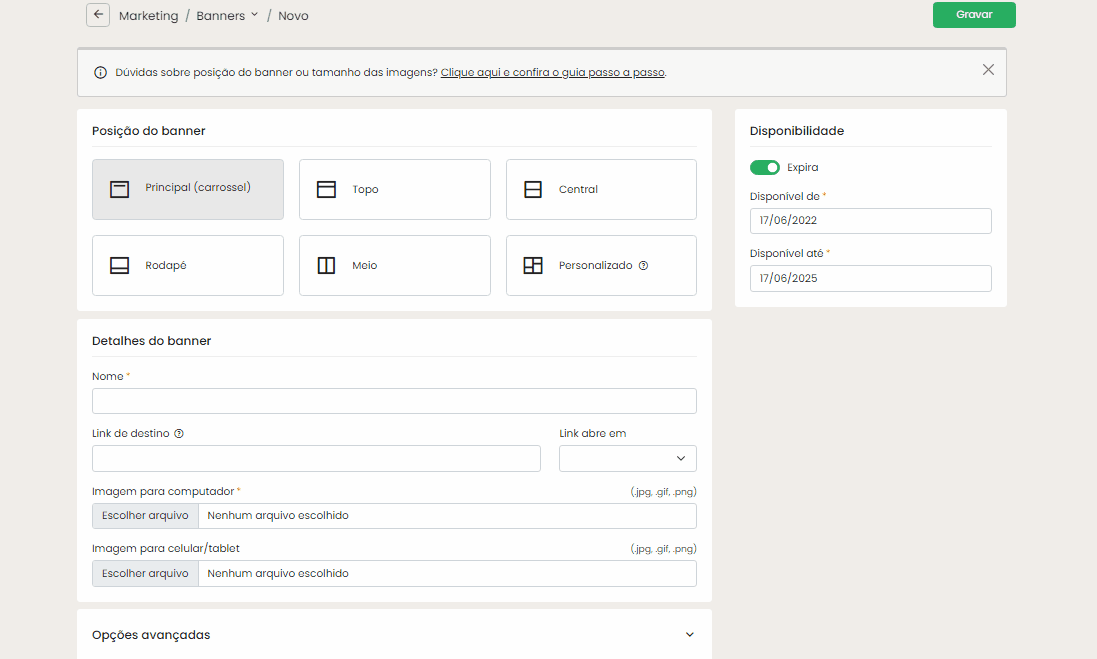
Task: Choose the Personalizado banner position icon
Action: pos(533,266)
